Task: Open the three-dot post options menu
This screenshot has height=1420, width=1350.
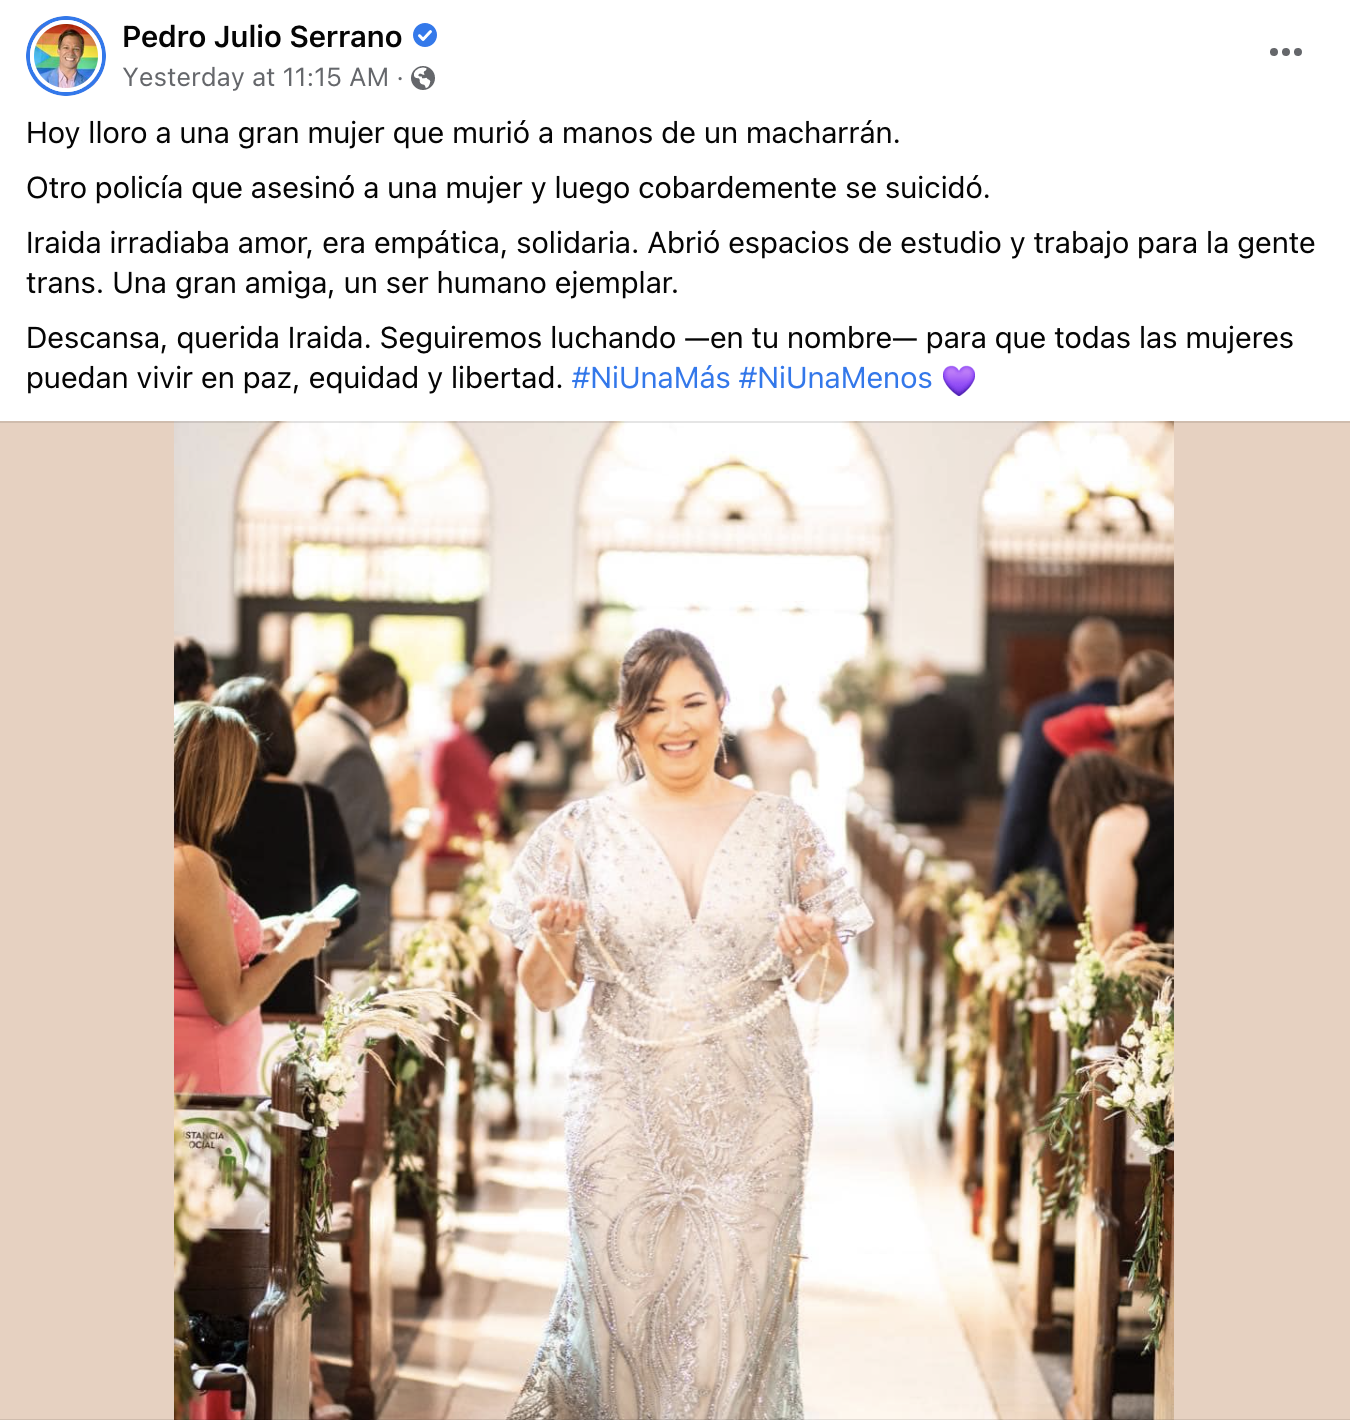Action: click(1285, 52)
